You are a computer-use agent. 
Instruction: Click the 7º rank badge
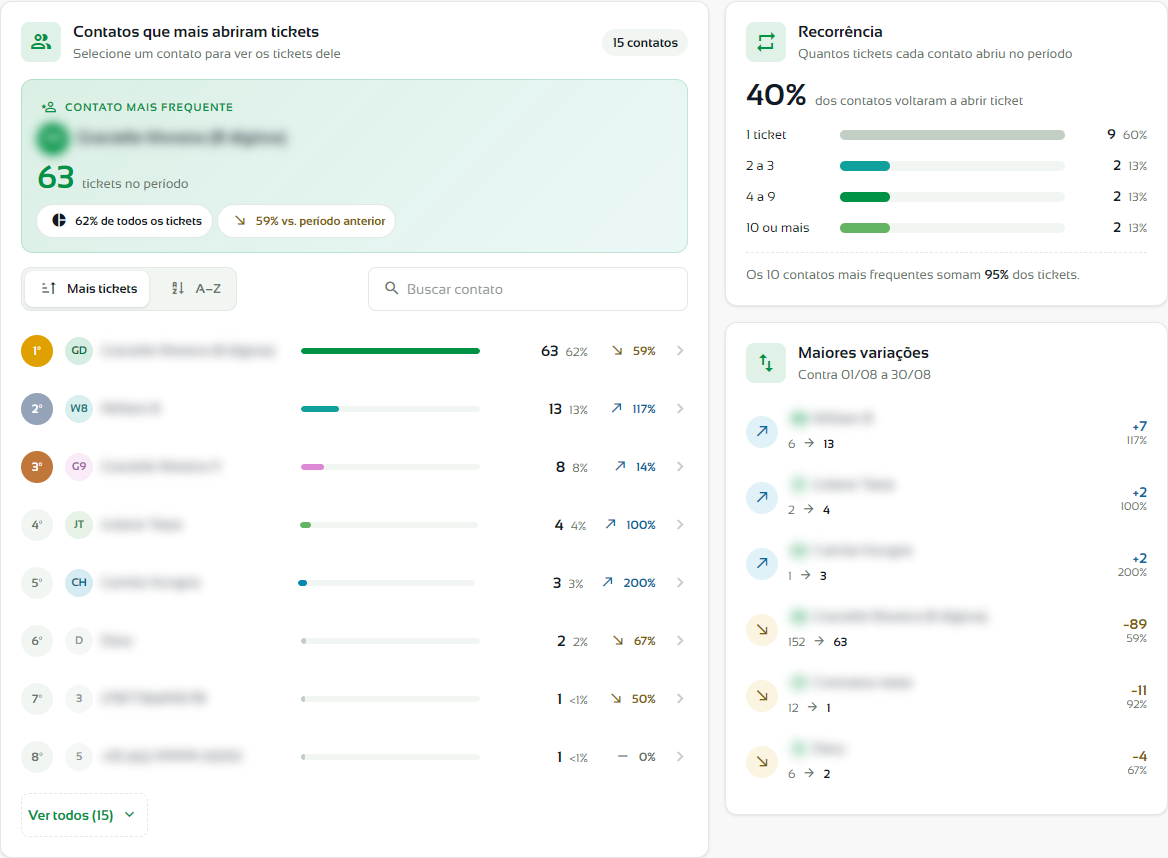37,699
